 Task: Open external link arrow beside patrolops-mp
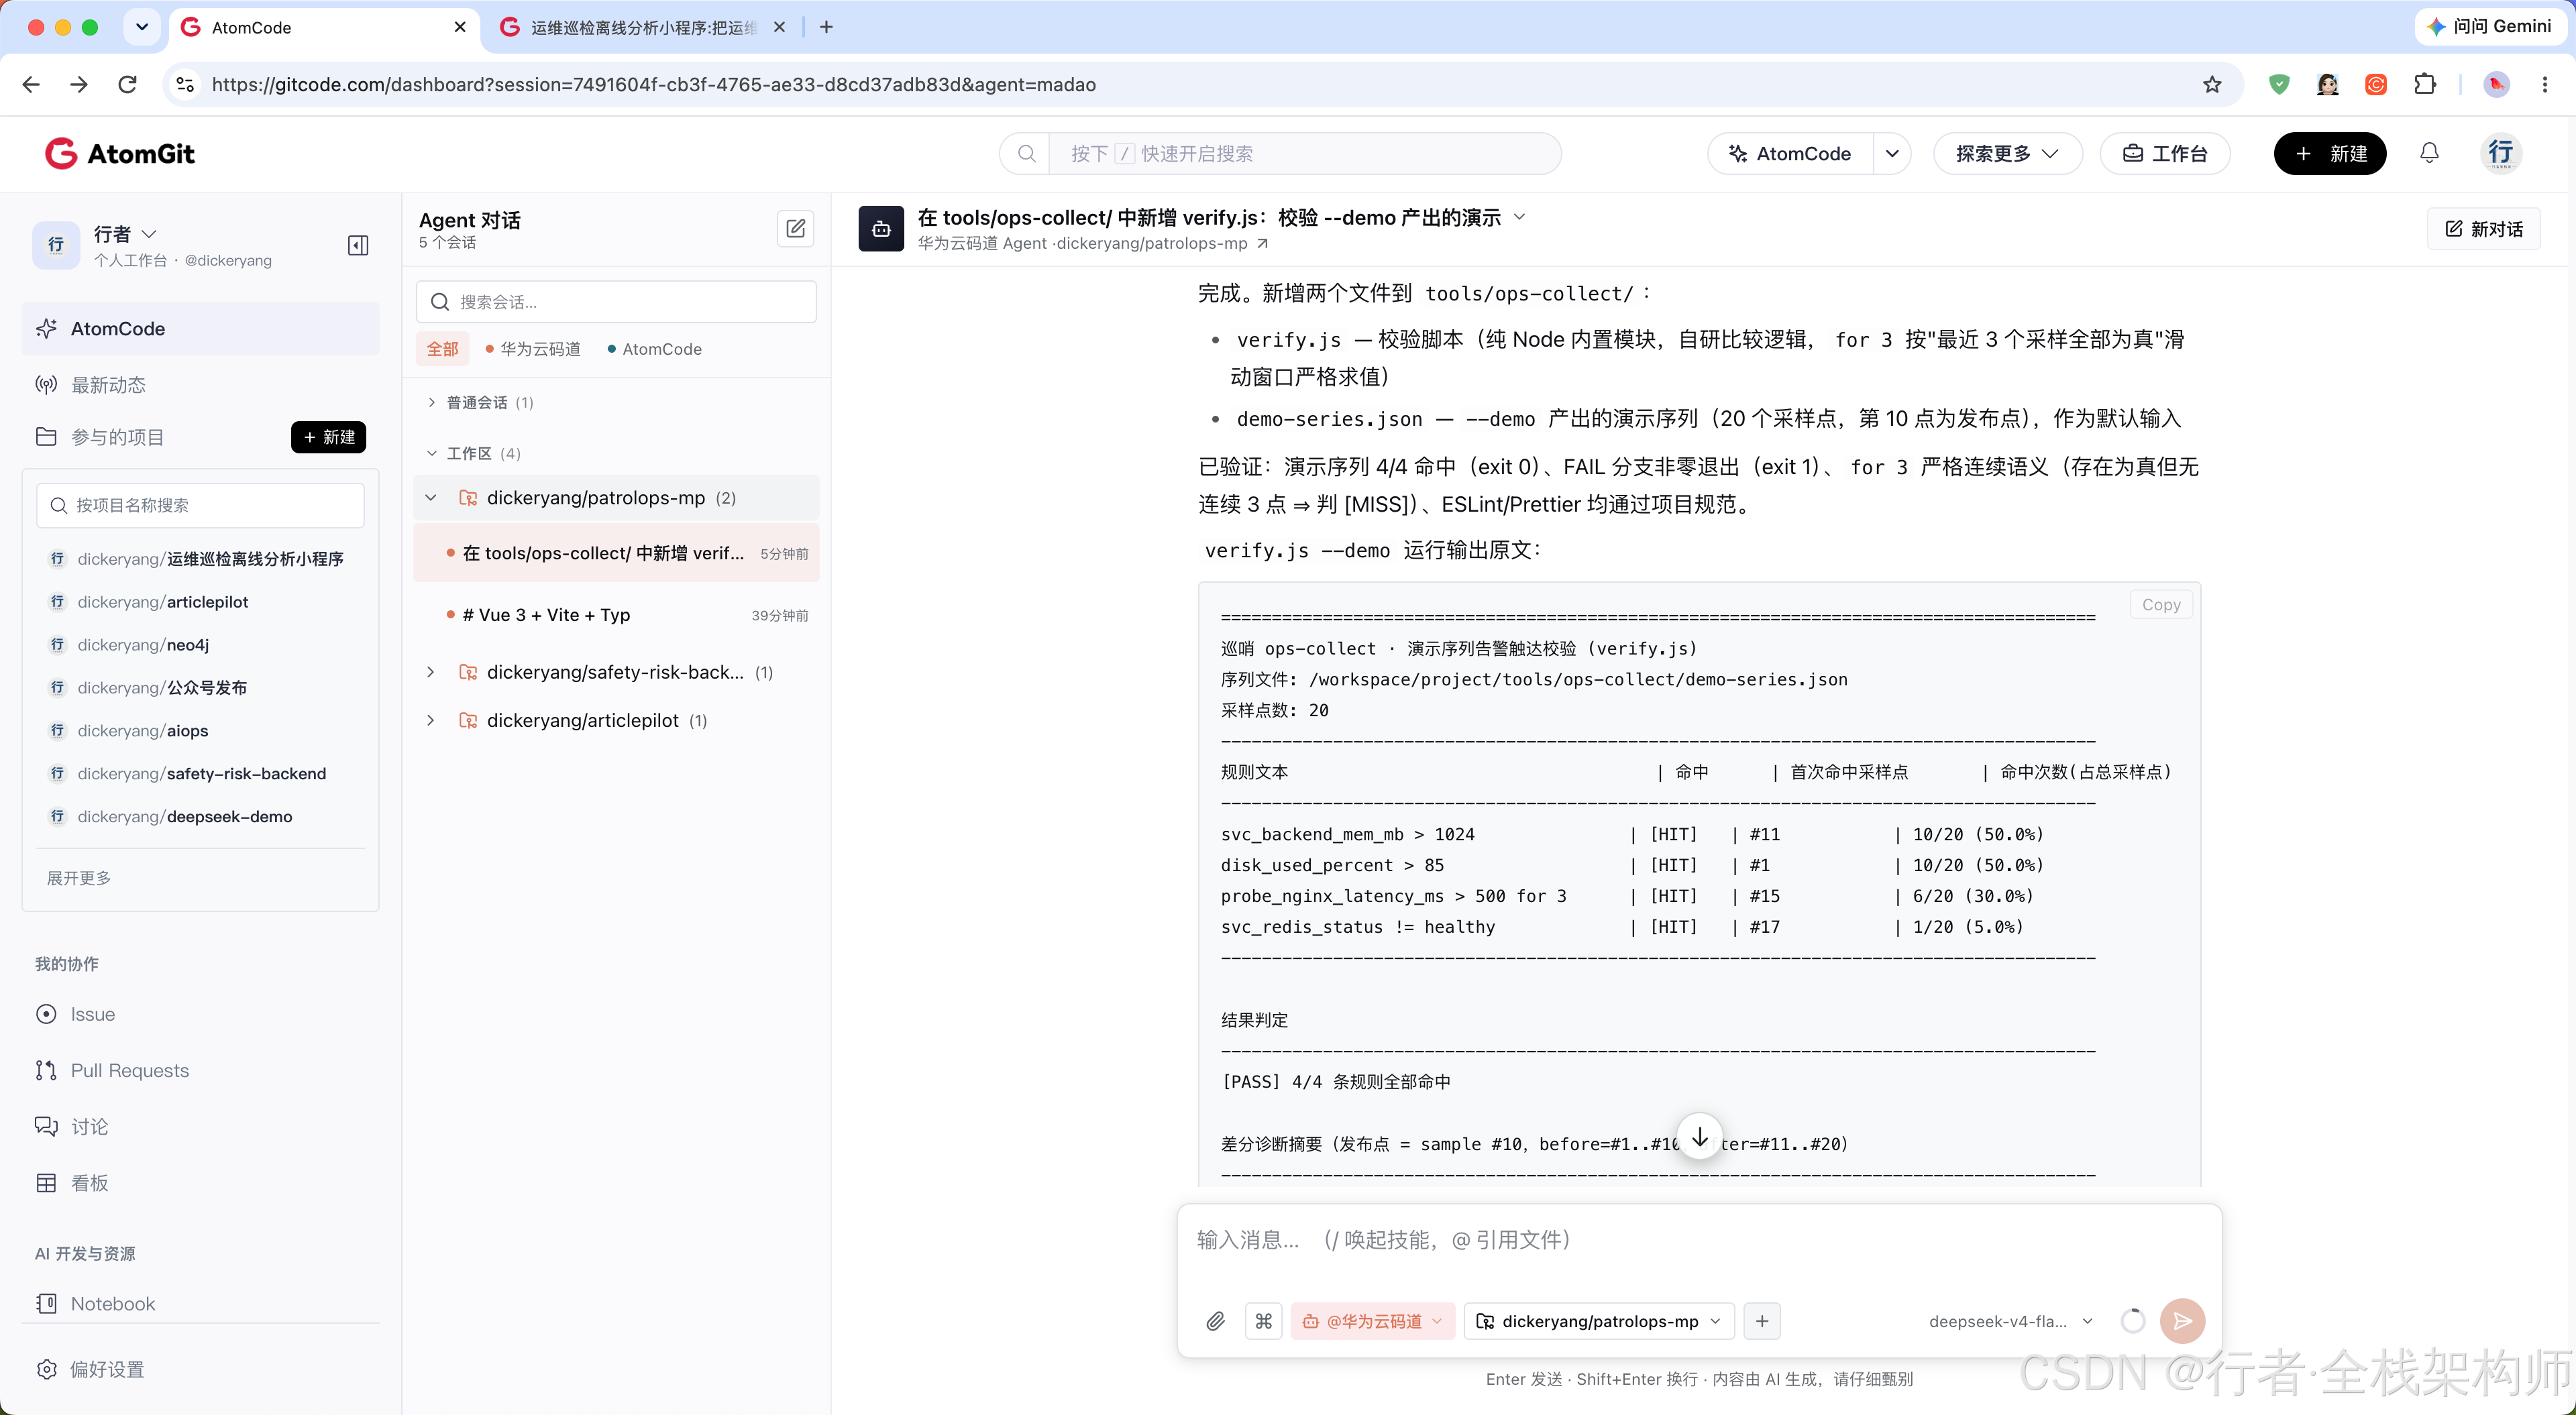click(x=1263, y=243)
